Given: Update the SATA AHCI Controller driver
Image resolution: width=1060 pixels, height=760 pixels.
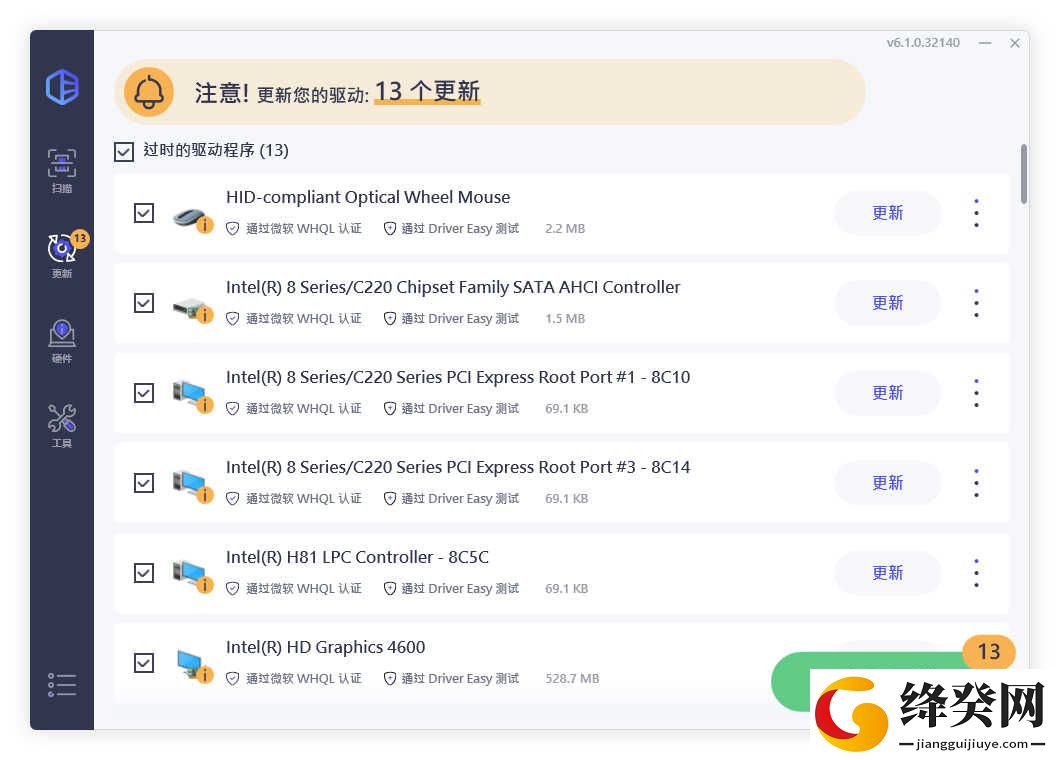Looking at the screenshot, I should click(888, 303).
